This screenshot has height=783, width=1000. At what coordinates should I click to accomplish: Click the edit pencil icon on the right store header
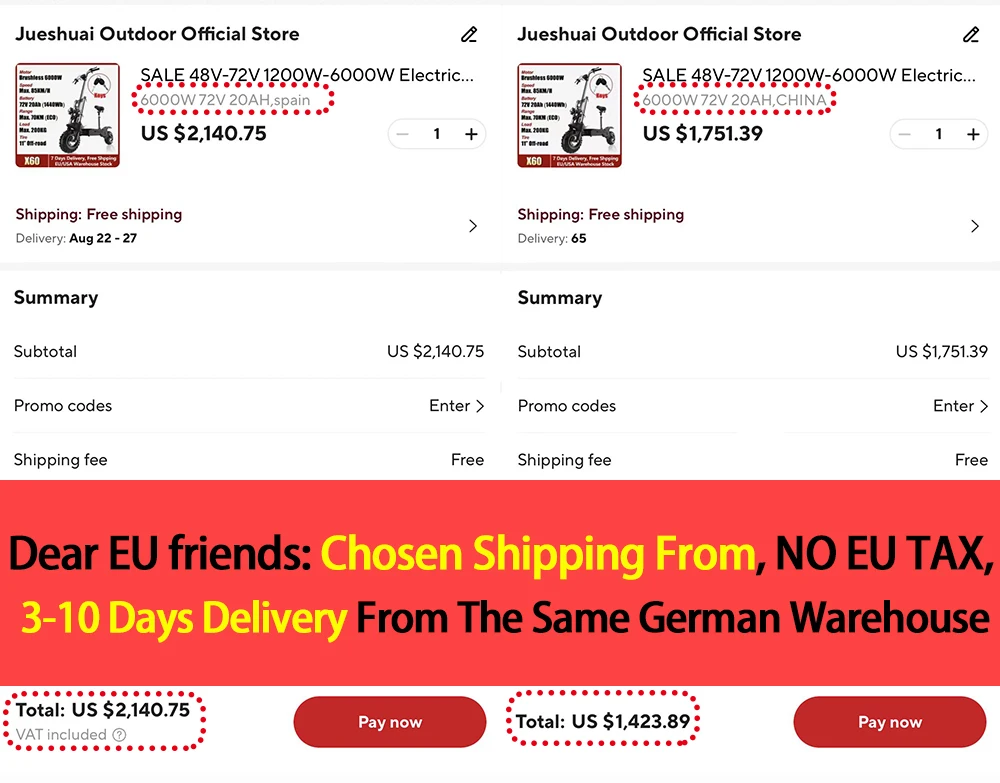point(971,35)
